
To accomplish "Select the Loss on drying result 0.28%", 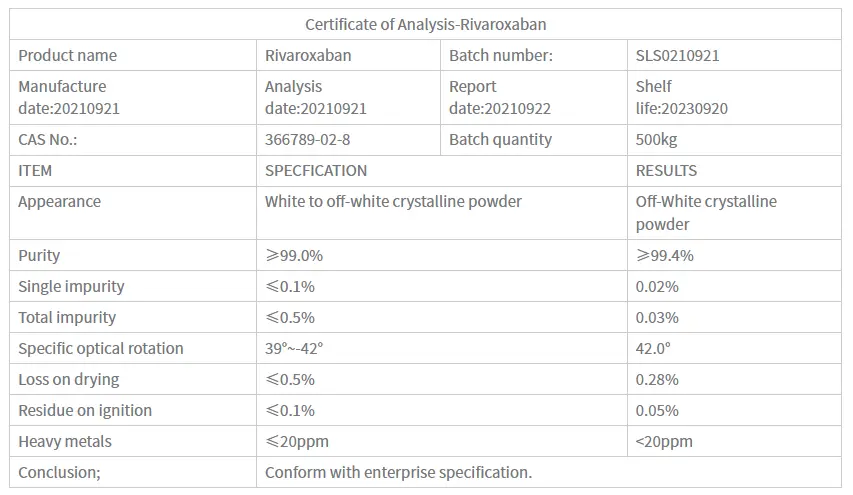I will pyautogui.click(x=657, y=380).
